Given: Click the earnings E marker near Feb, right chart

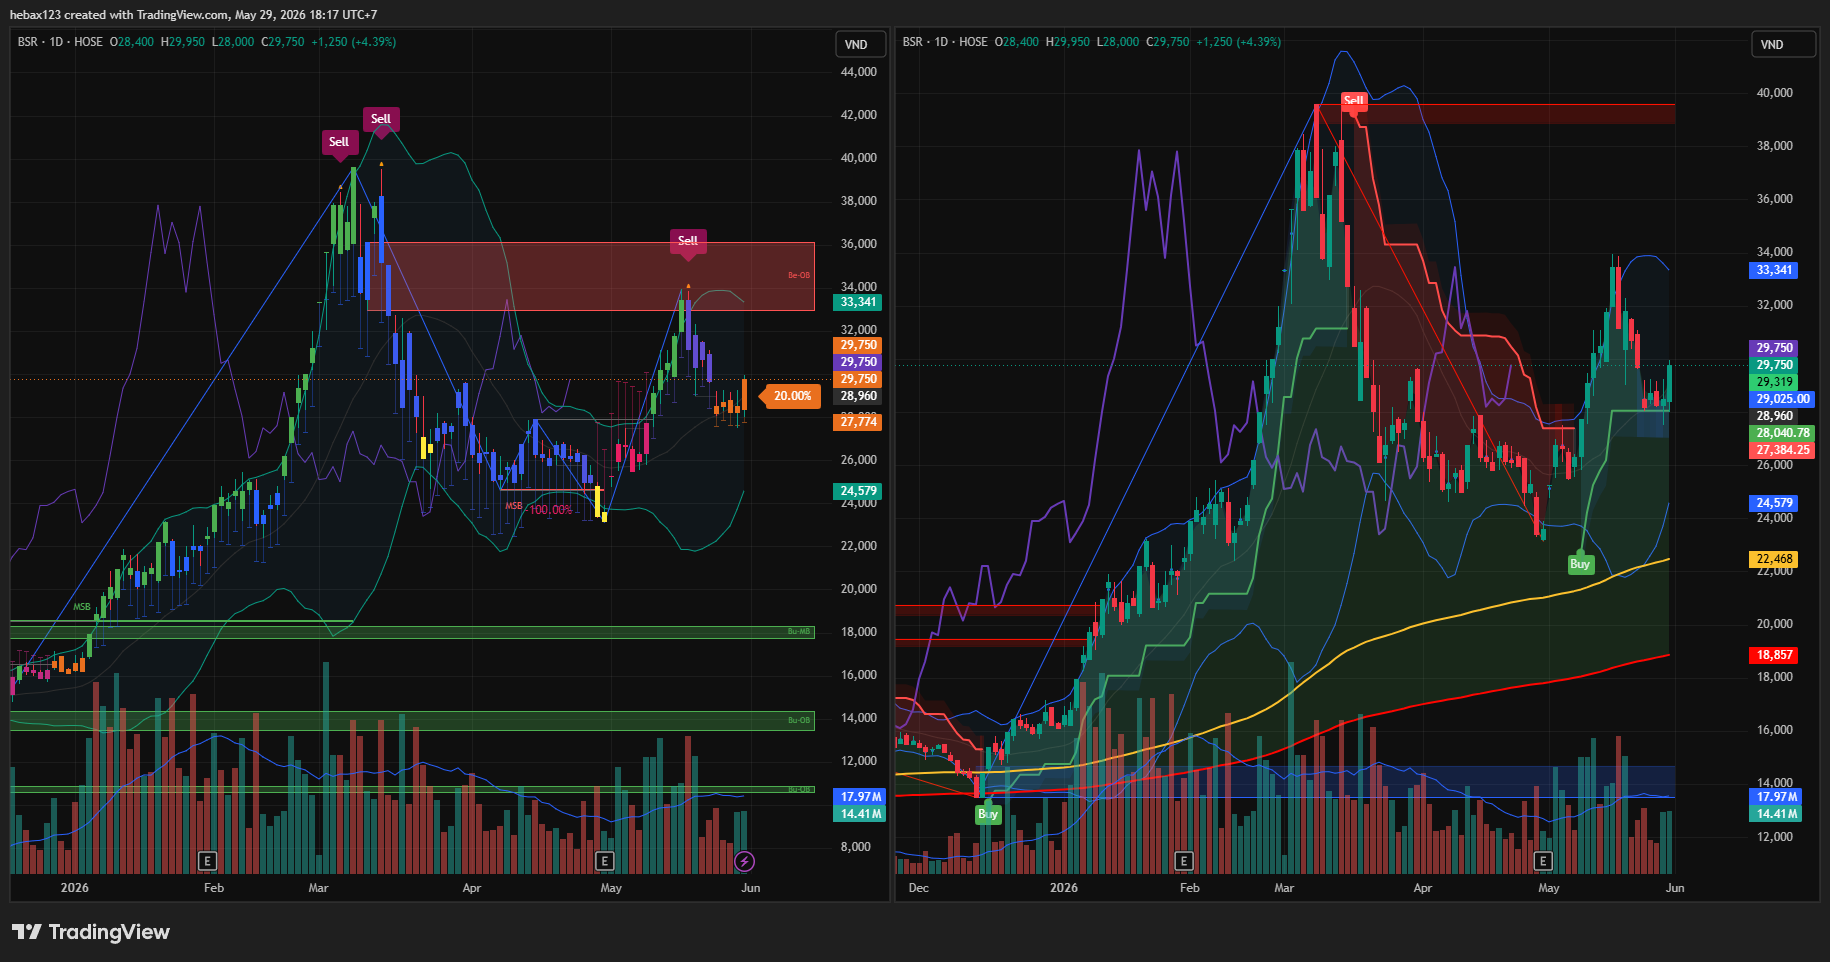Looking at the screenshot, I should [x=1184, y=860].
